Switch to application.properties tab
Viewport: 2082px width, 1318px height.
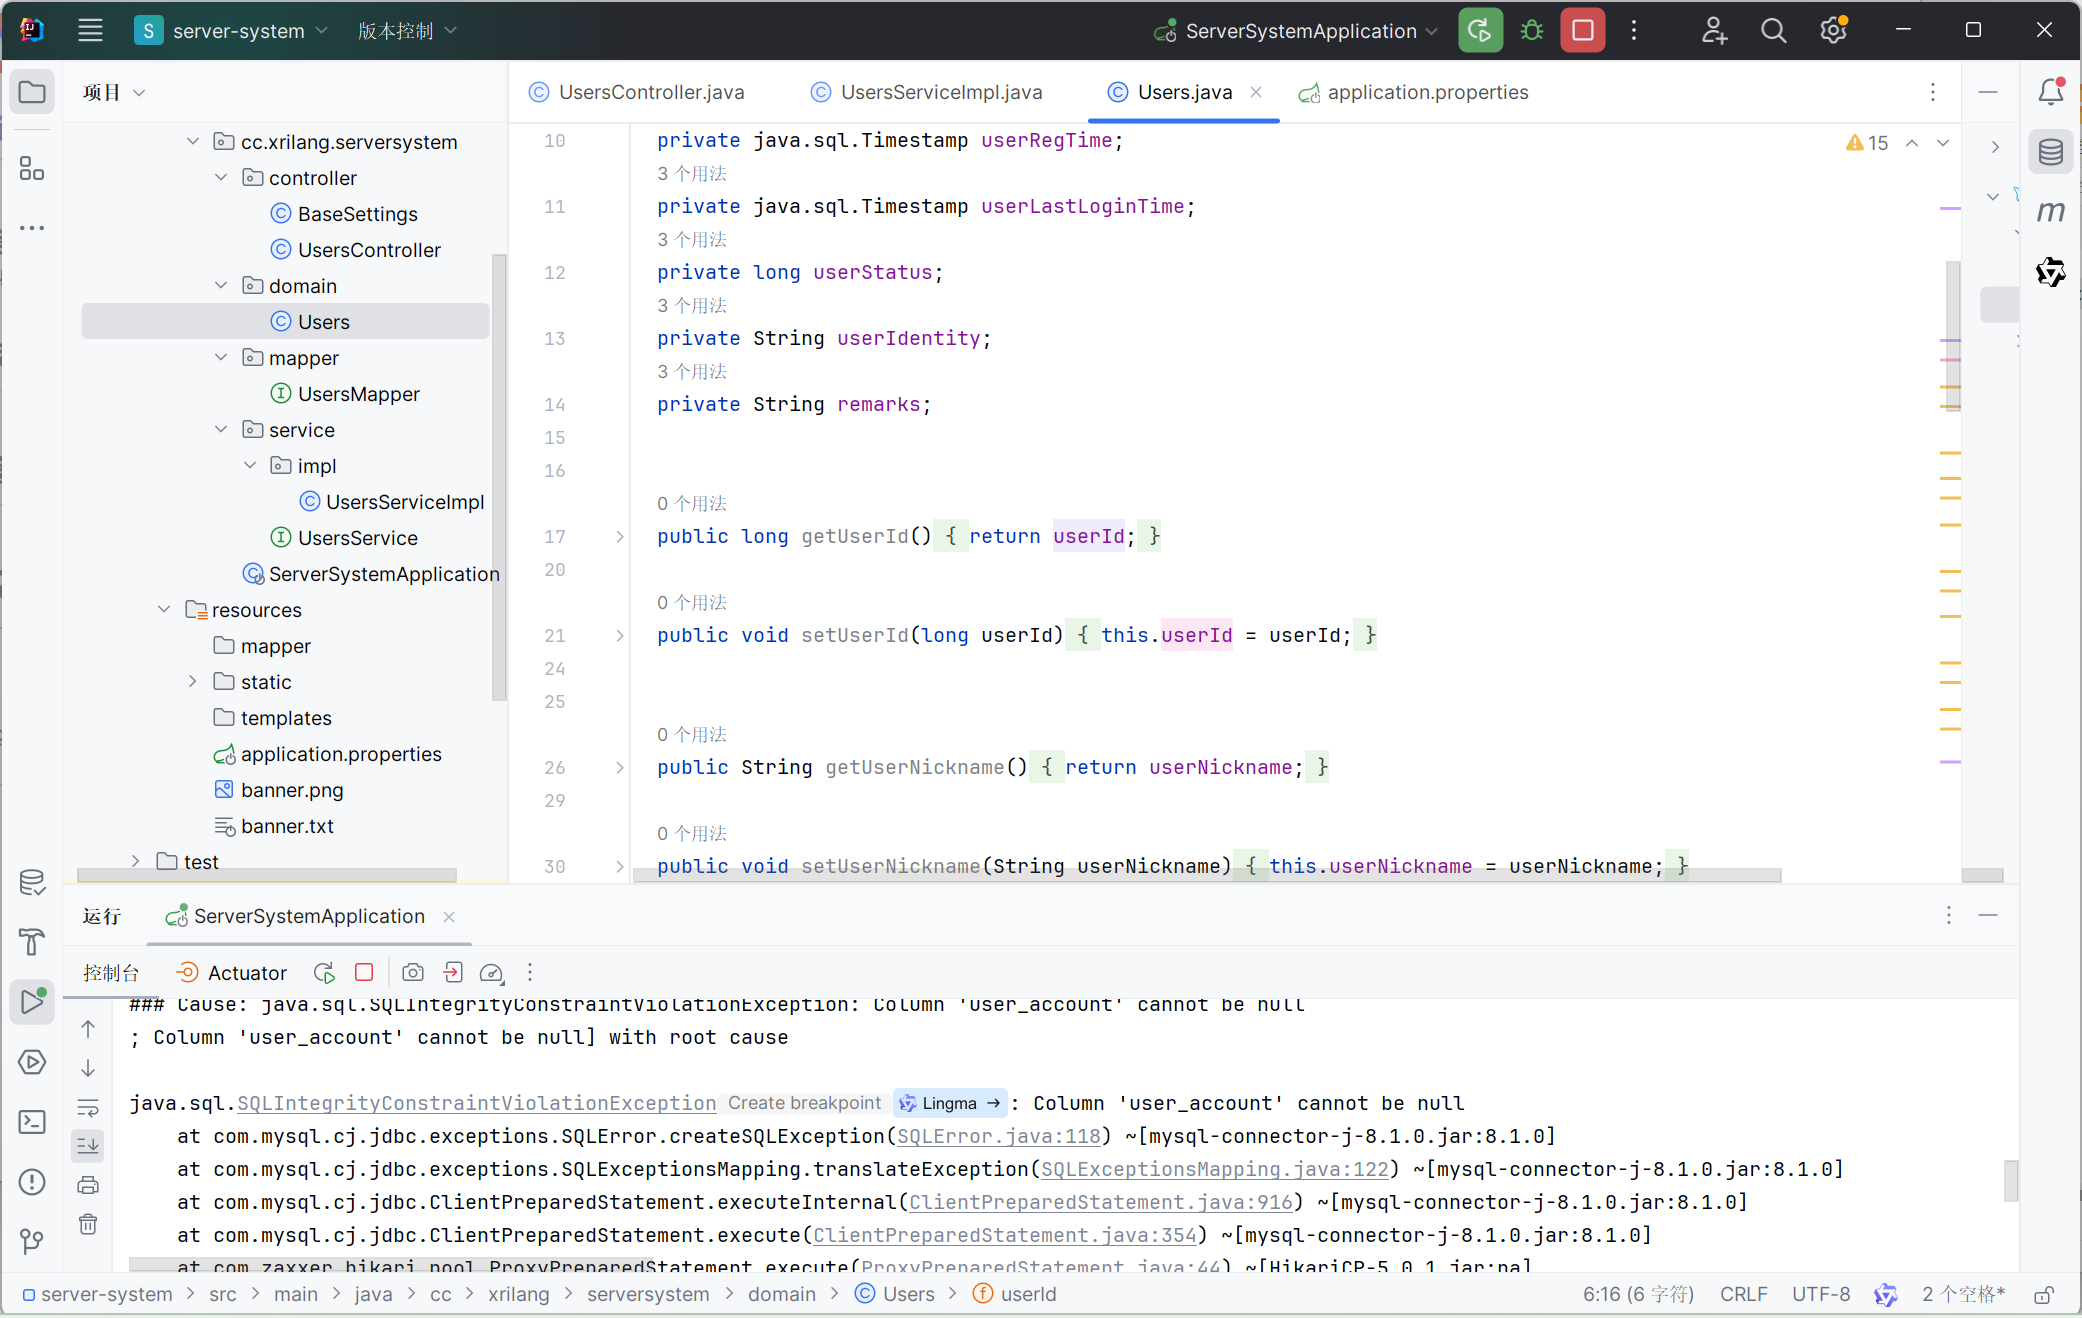click(x=1413, y=92)
